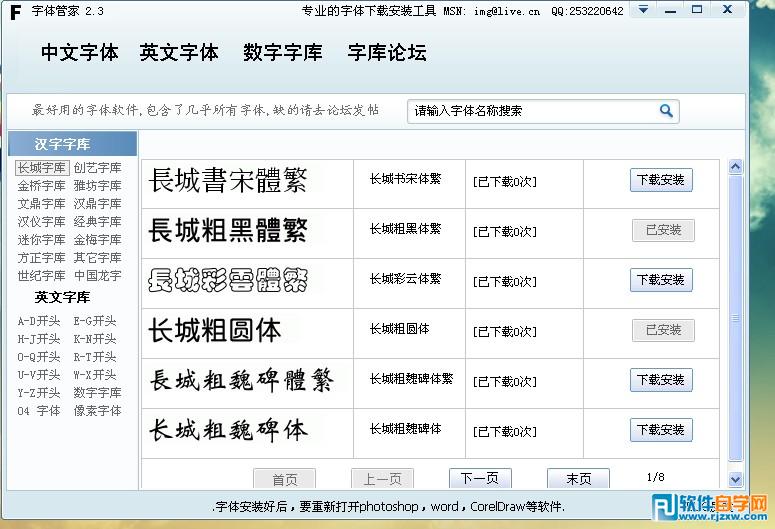The width and height of the screenshot is (775, 529).
Task: Click the 长城彩云体繁 font name text
Action: click(405, 279)
